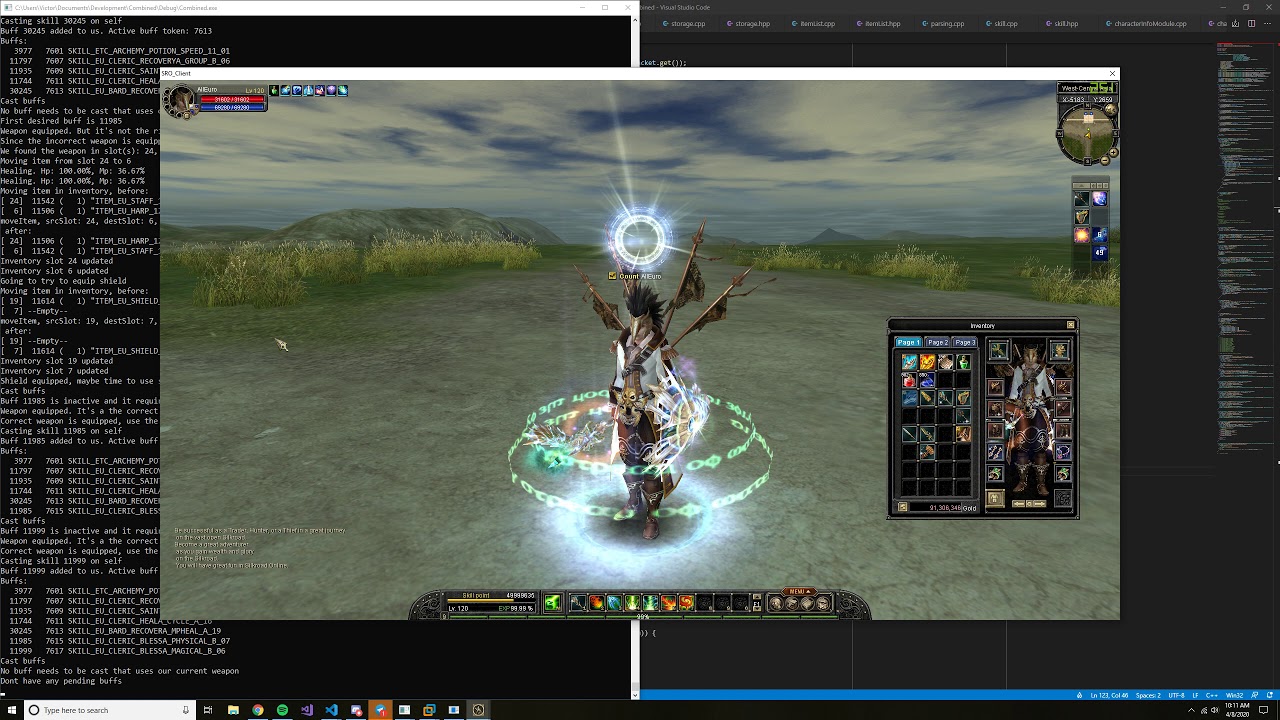
Task: Click the gold coin icon next to the gold amount
Action: point(903,507)
